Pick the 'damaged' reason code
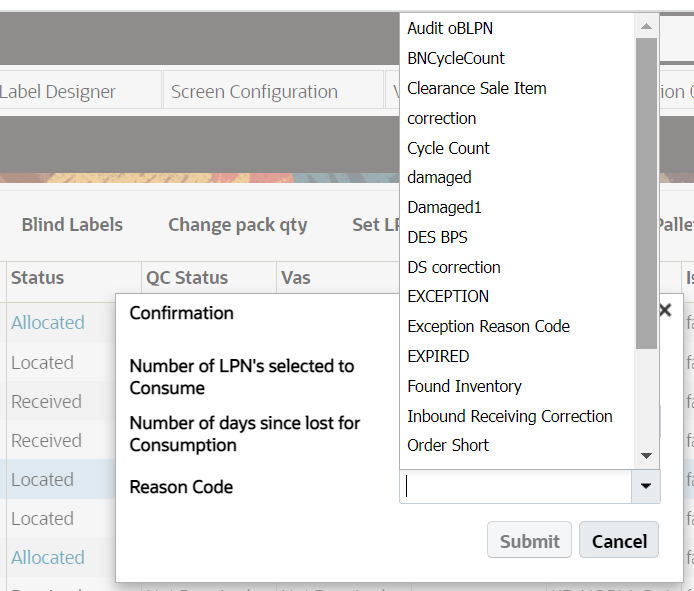Screen dimensions: 694x591 tap(439, 177)
